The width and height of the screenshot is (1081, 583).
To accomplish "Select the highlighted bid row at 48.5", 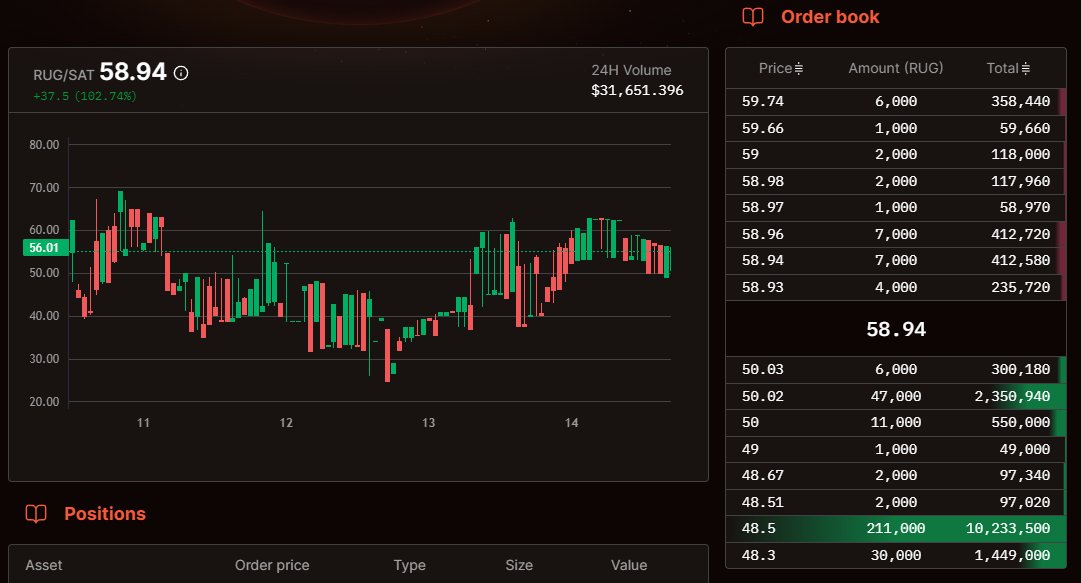I will click(890, 528).
